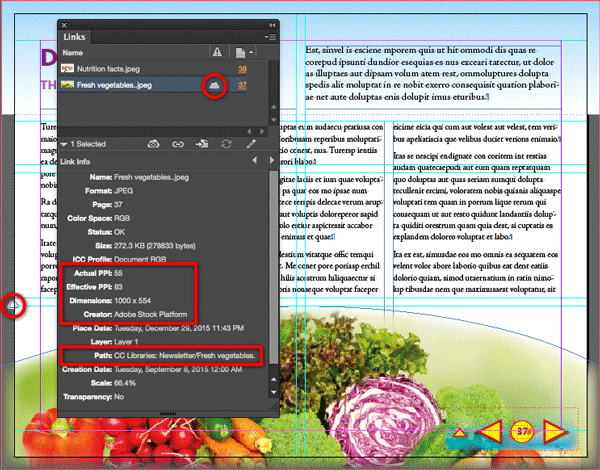
Task: Click the Link Info vertical scrollbar thumb
Action: click(273, 267)
